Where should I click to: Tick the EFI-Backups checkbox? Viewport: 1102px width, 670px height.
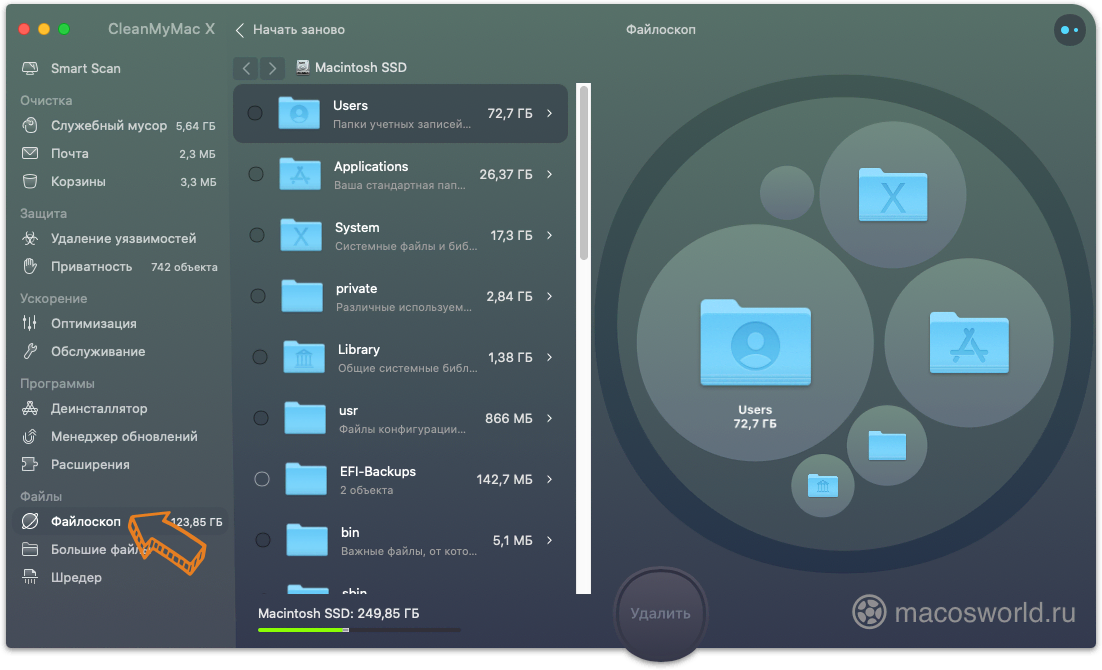(261, 479)
